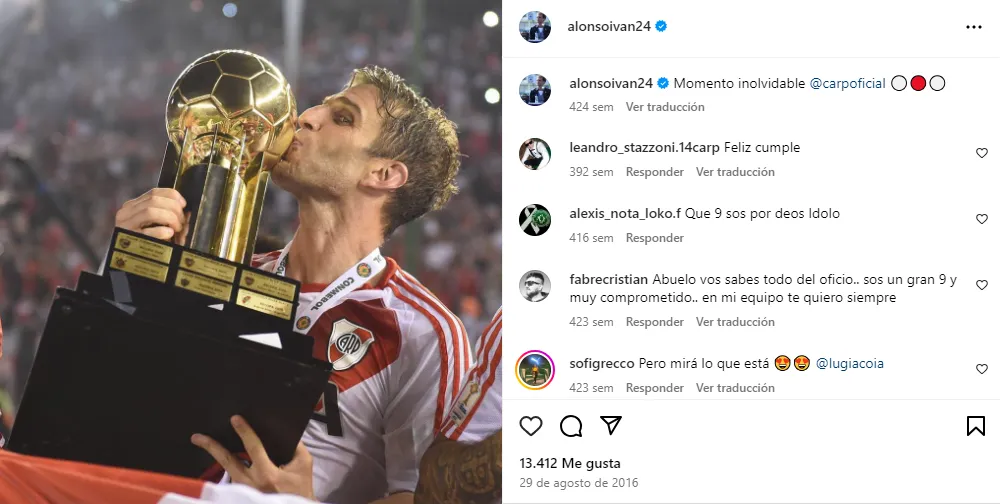Like the post with the heart icon
This screenshot has height=504, width=1000.
coord(531,426)
